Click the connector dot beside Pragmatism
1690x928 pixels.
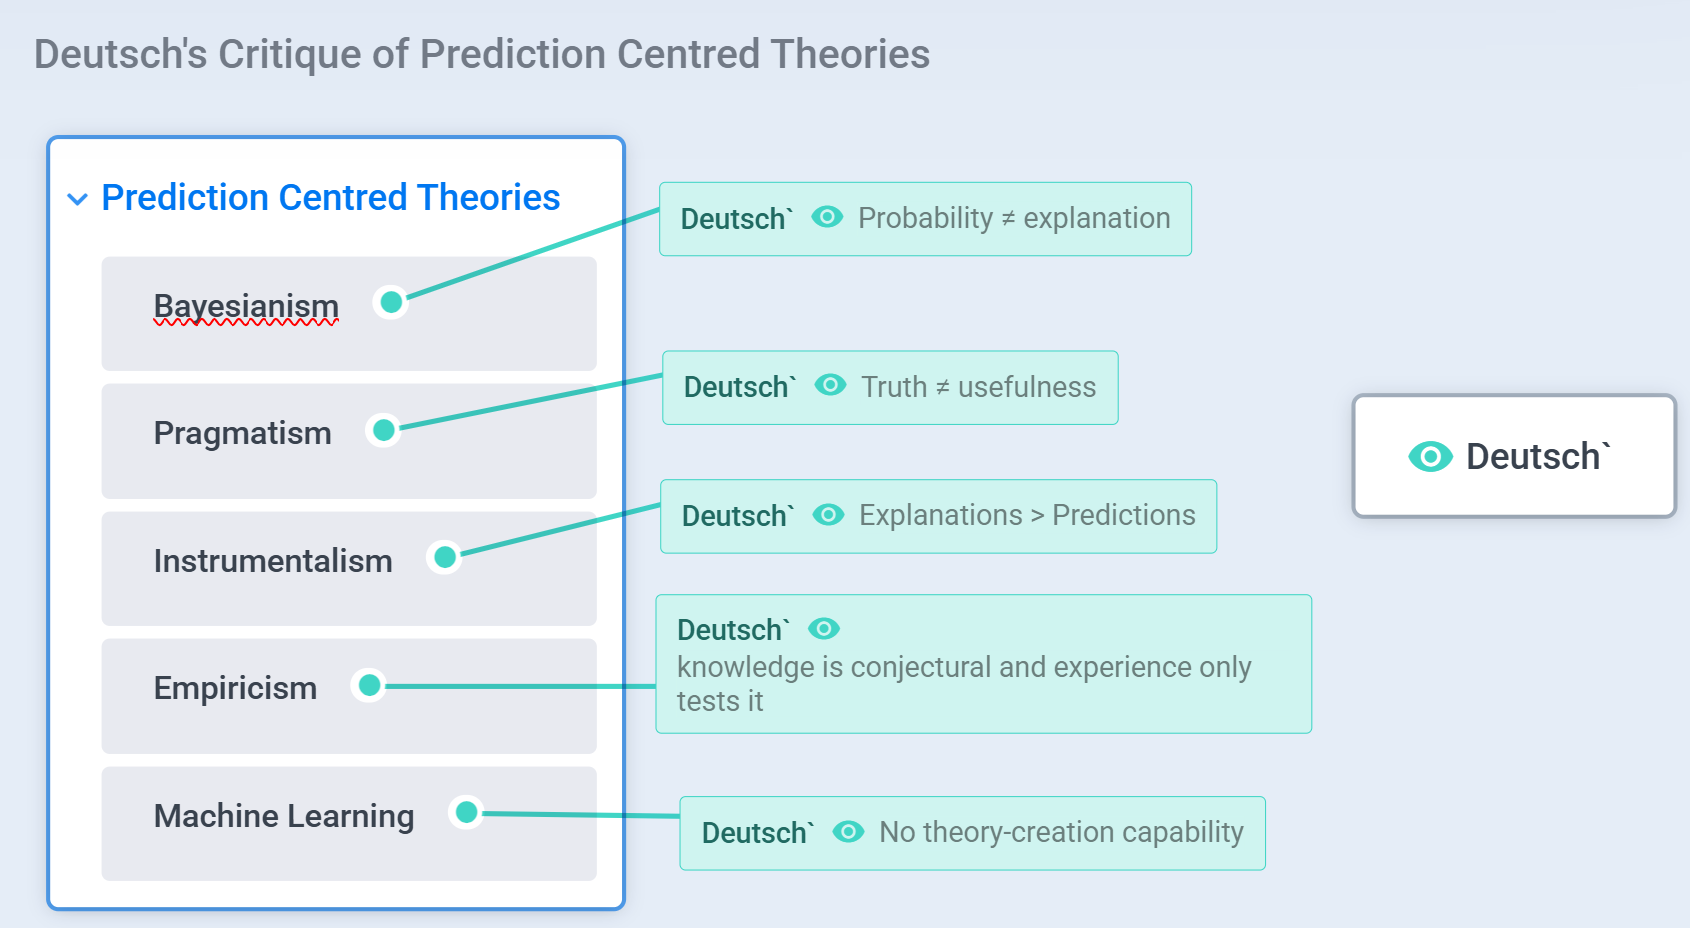pos(383,430)
